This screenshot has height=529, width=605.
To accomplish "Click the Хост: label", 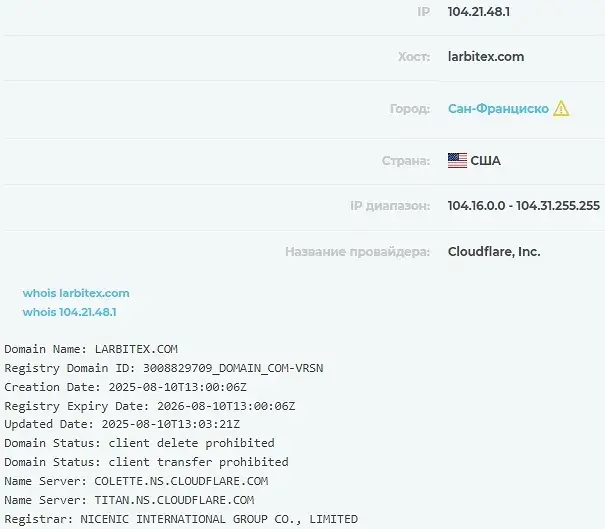I will [x=414, y=57].
